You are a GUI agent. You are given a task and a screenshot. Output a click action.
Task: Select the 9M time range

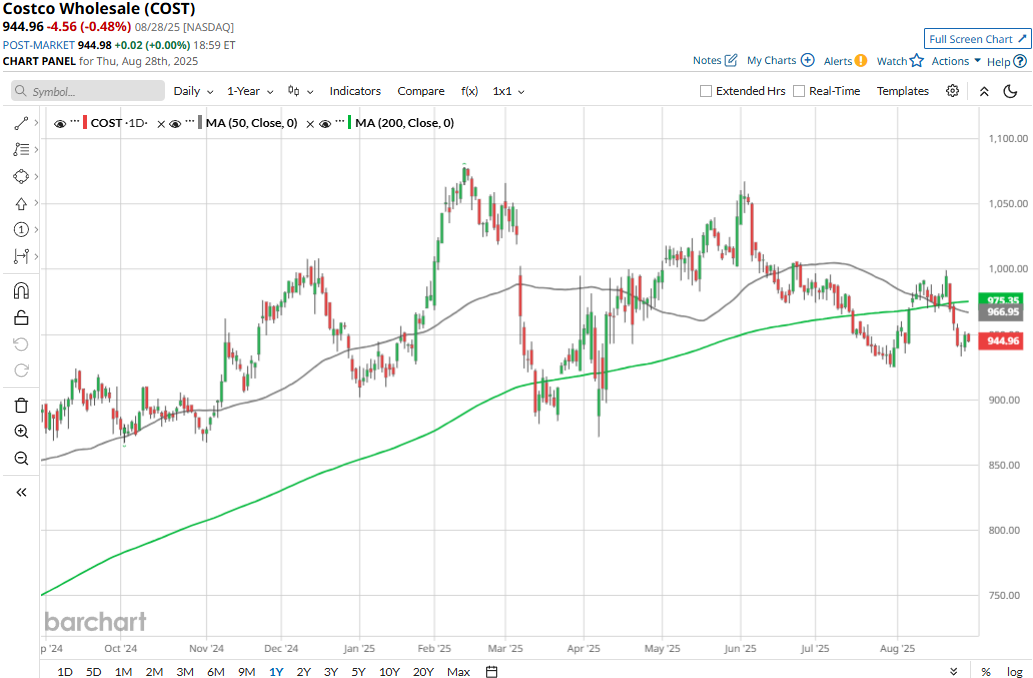tap(246, 671)
